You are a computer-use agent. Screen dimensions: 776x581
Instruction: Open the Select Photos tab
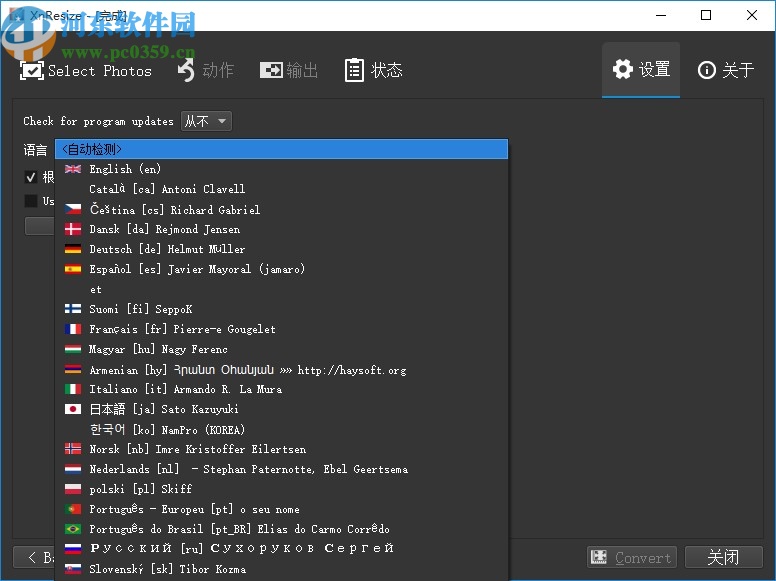coord(86,70)
